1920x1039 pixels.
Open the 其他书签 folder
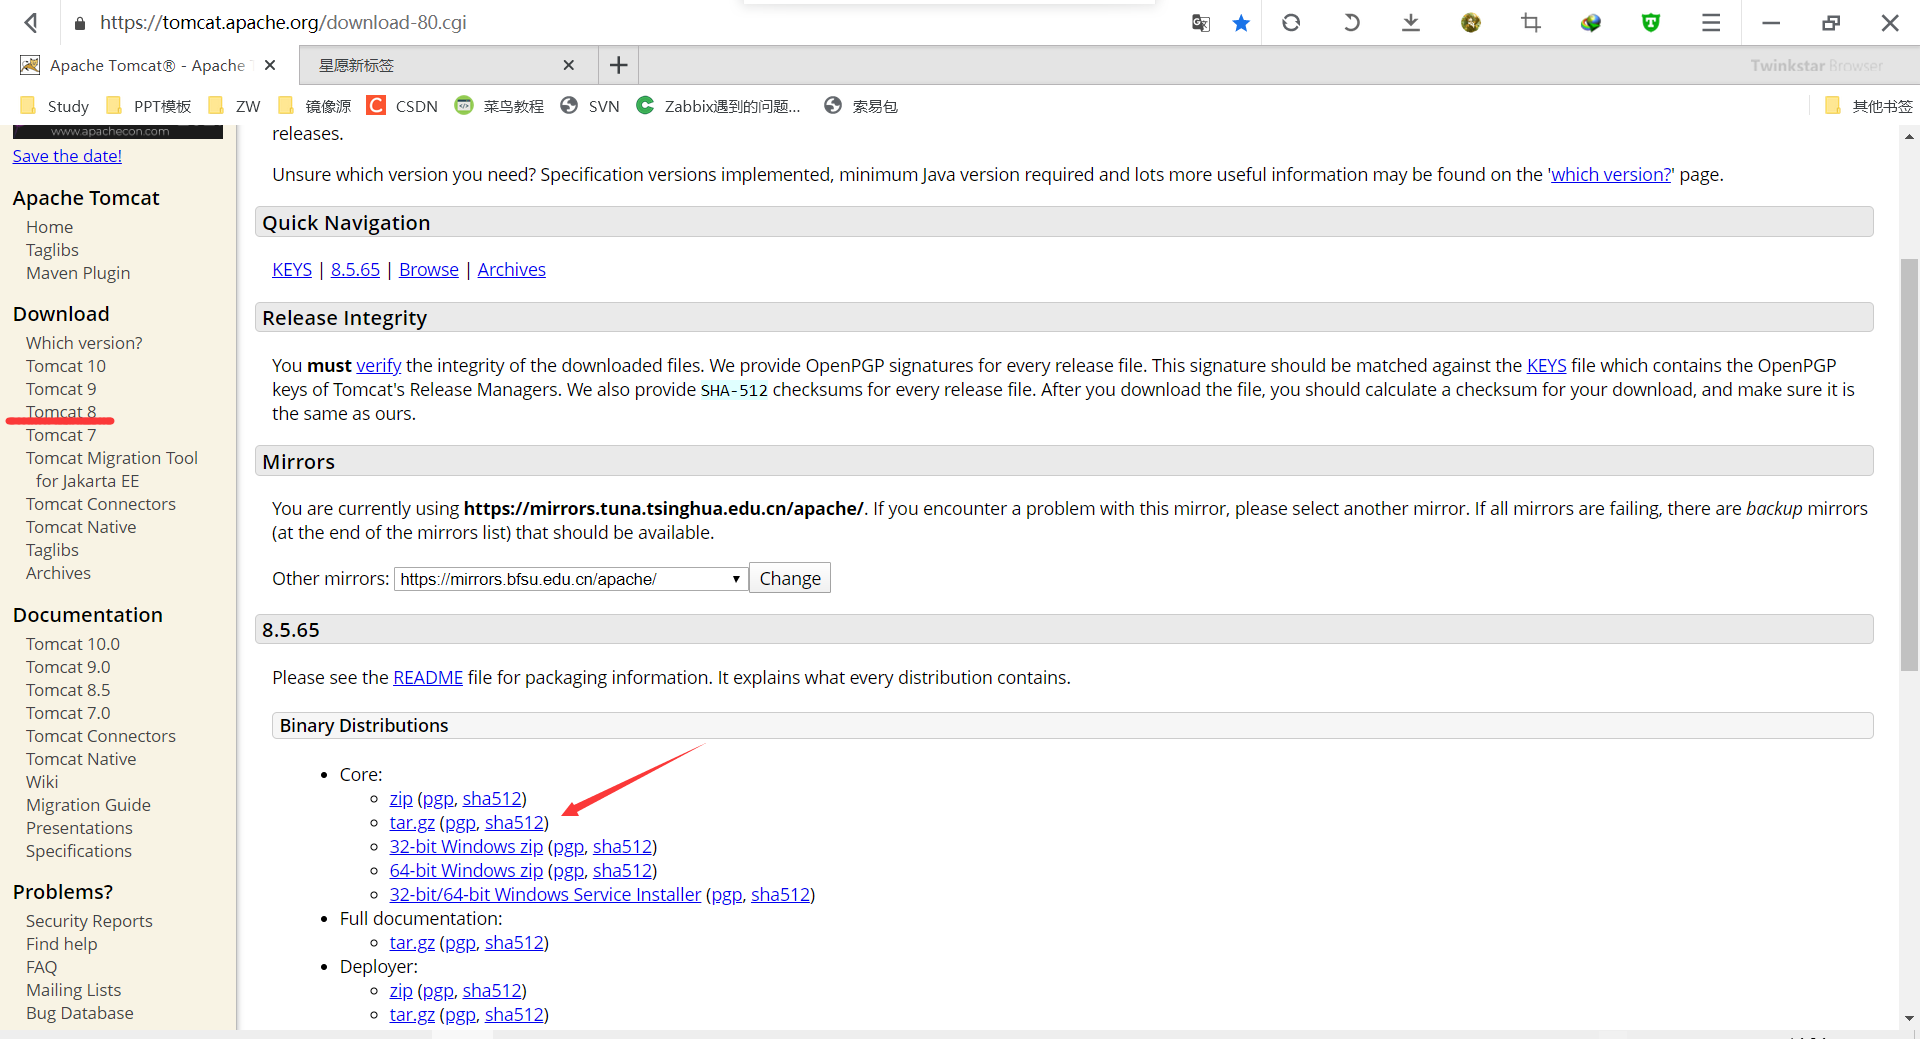pos(1868,106)
